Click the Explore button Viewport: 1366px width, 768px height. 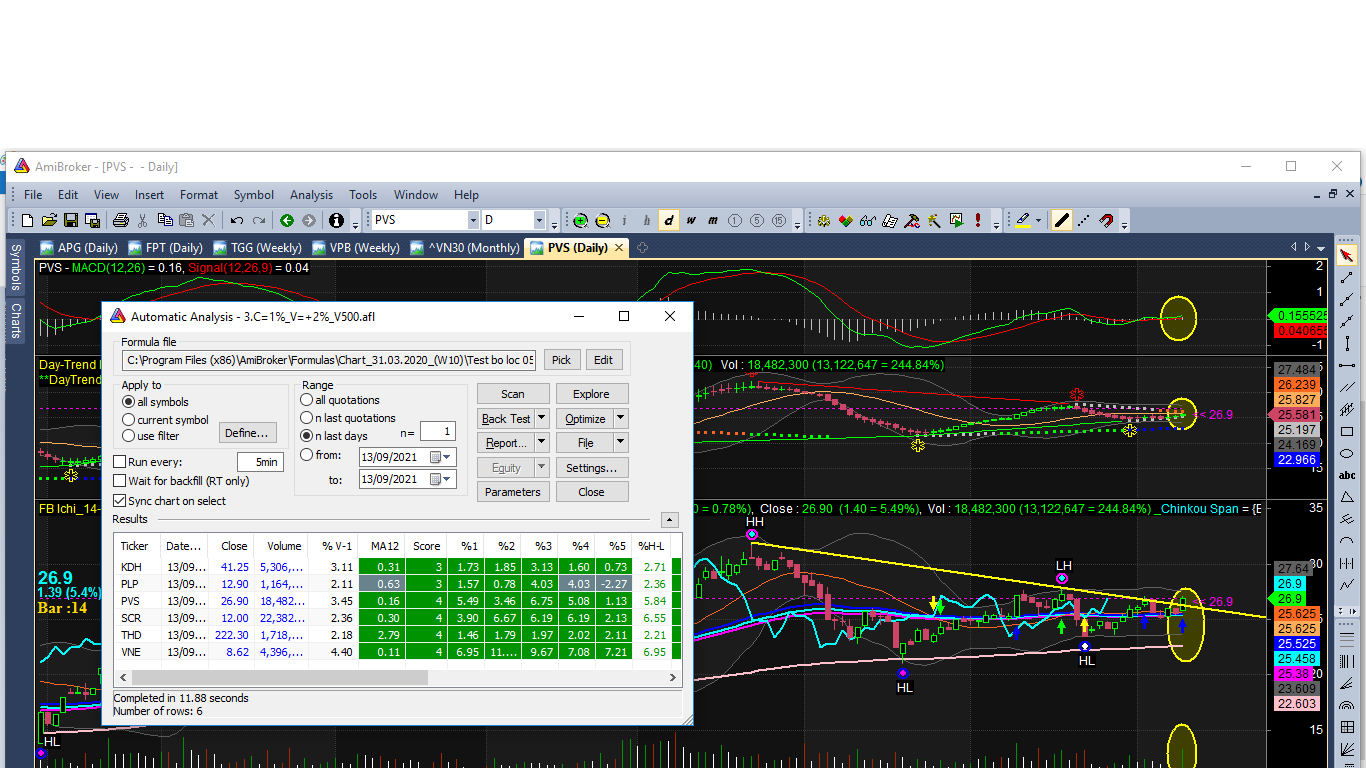pyautogui.click(x=591, y=394)
